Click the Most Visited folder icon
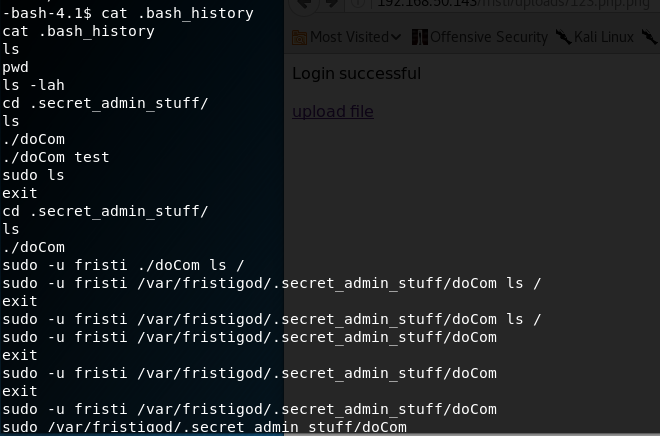This screenshot has width=660, height=436. pyautogui.click(x=299, y=37)
